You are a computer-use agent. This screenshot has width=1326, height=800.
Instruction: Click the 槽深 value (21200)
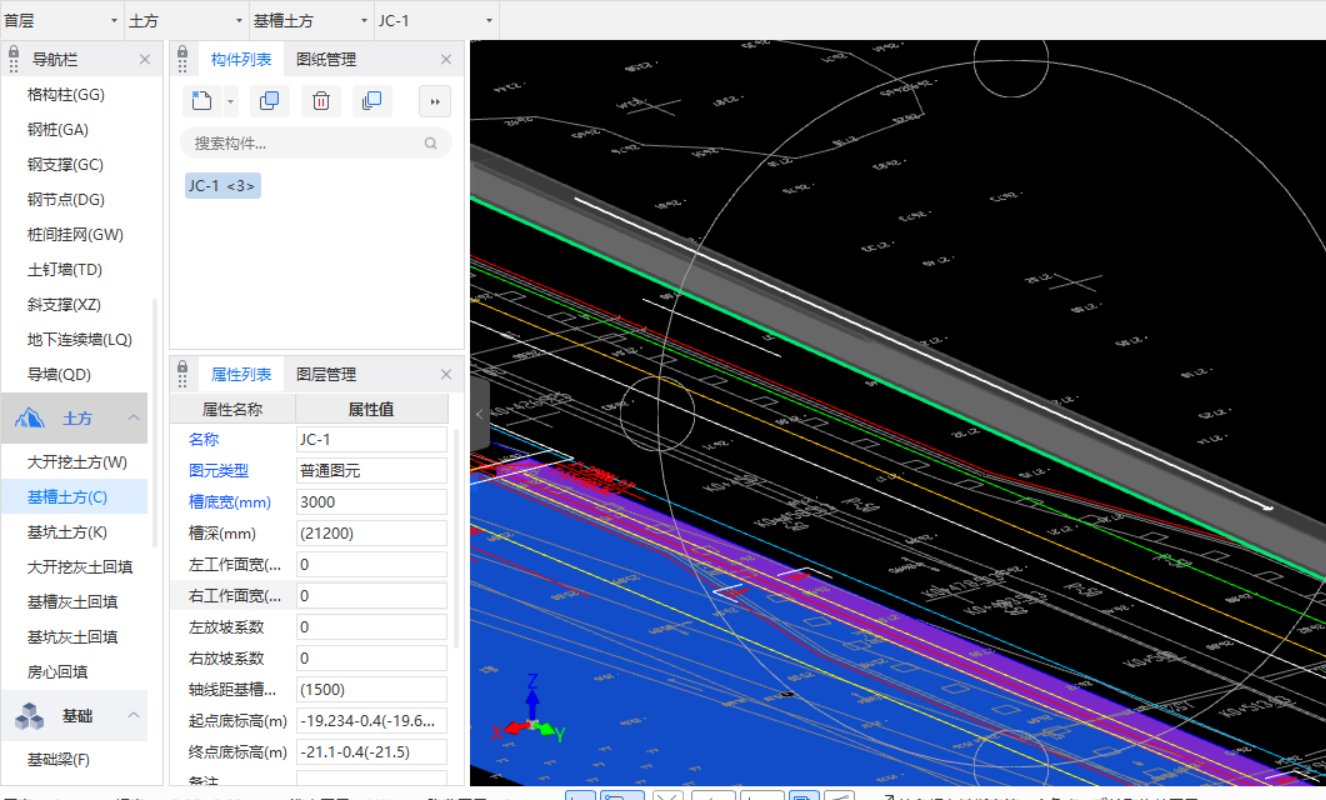[371, 533]
